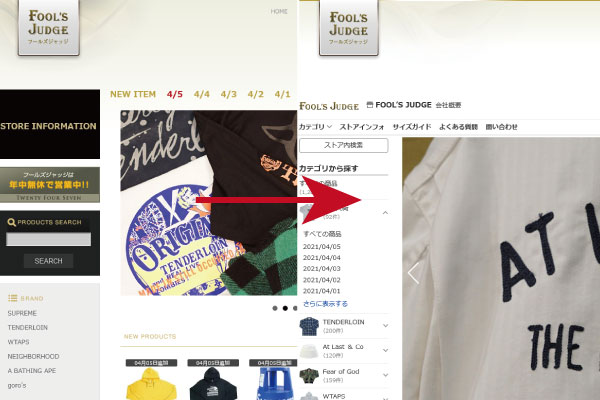Select the 4/4 new item tab

pyautogui.click(x=202, y=94)
